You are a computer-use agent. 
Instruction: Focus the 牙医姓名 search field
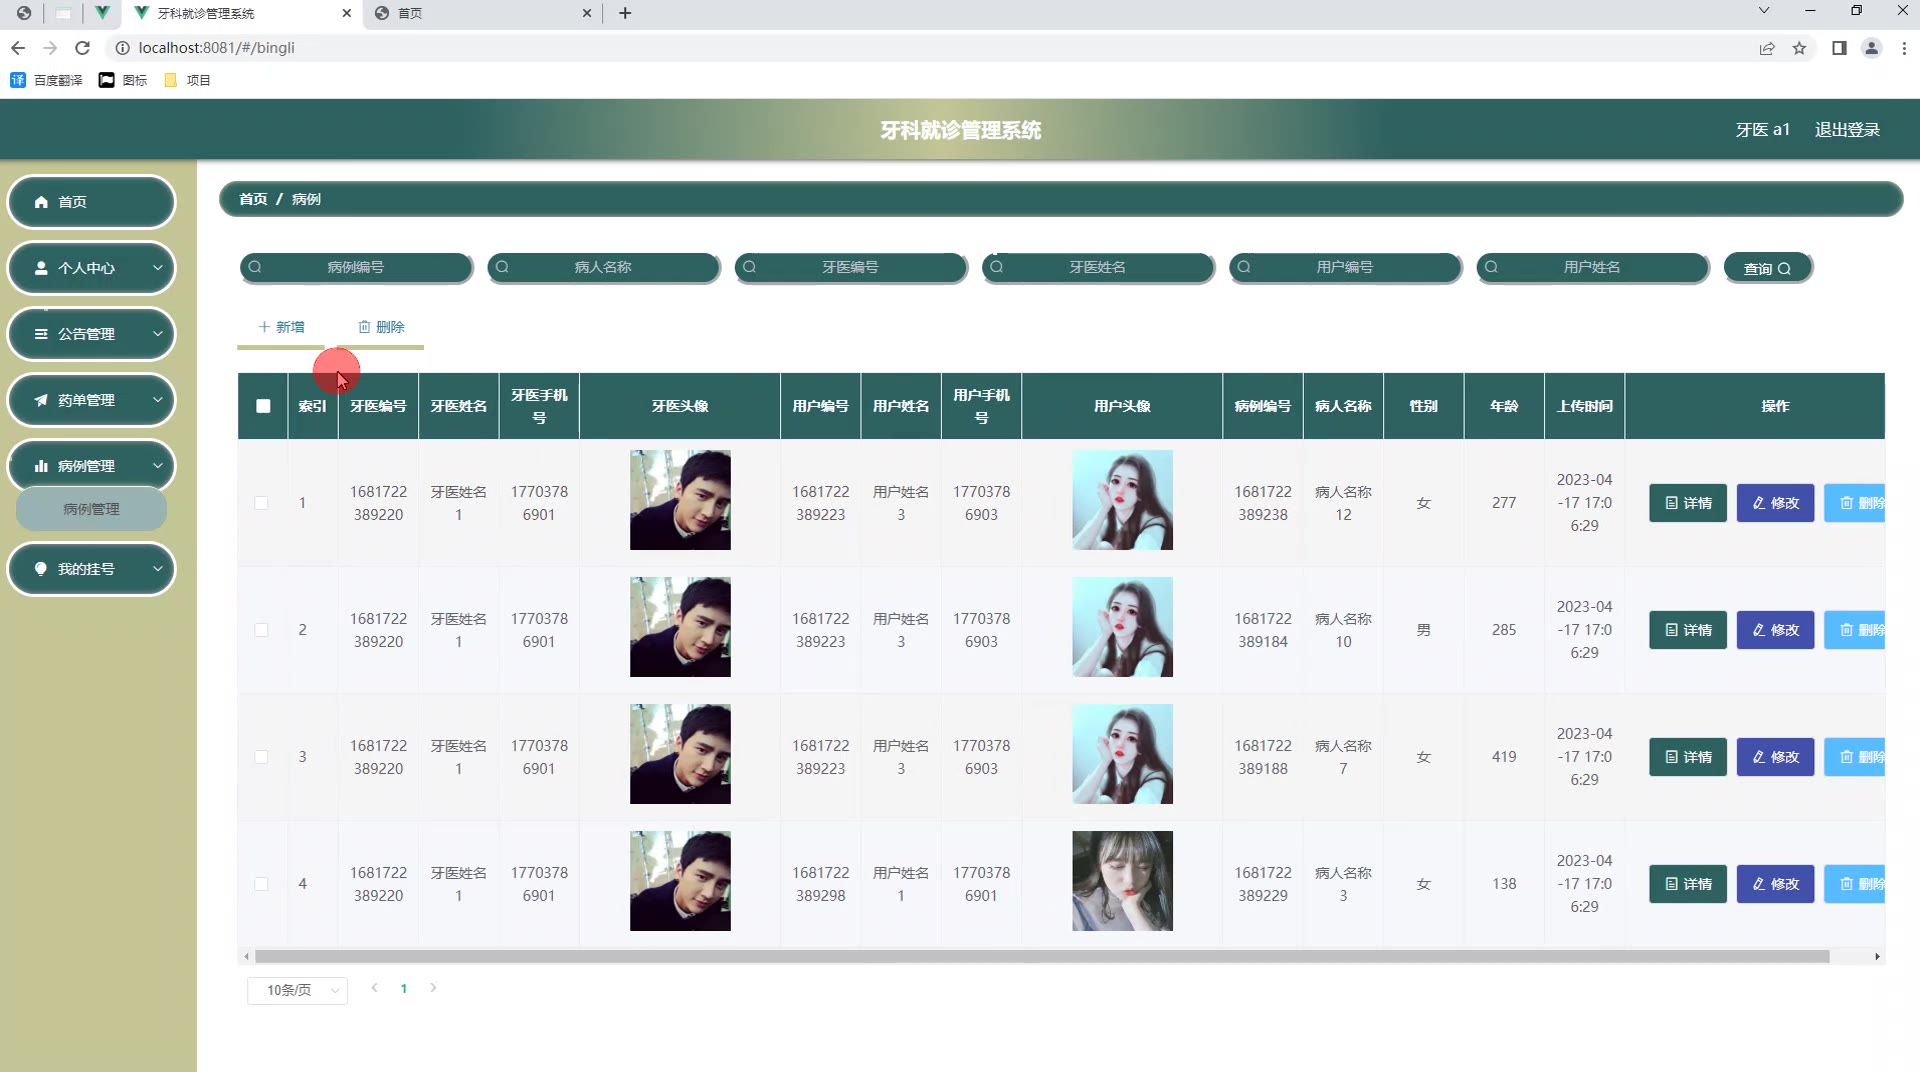[1098, 267]
